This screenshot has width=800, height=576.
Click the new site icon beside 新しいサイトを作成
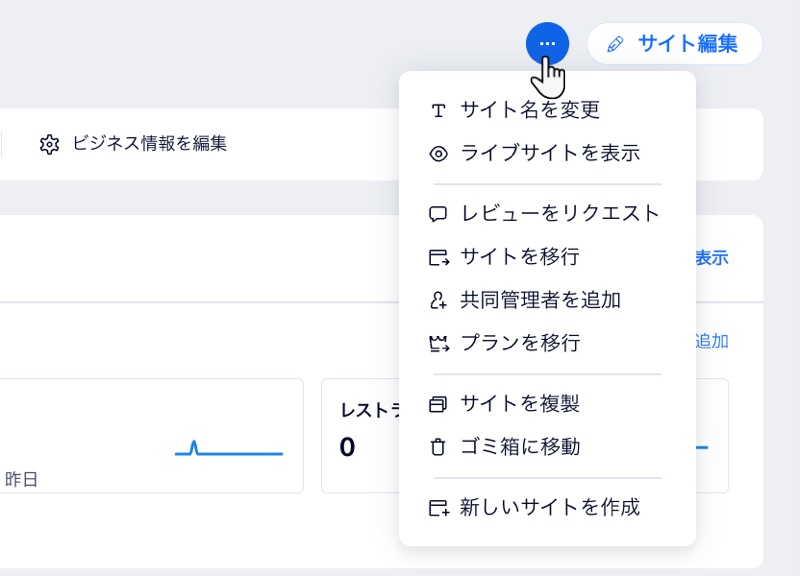click(x=438, y=508)
